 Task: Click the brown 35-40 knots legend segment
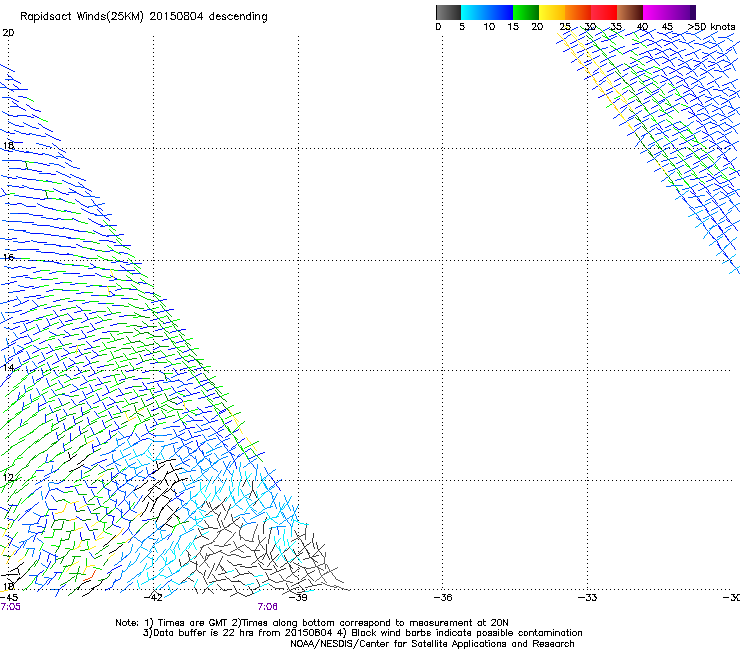tap(630, 12)
